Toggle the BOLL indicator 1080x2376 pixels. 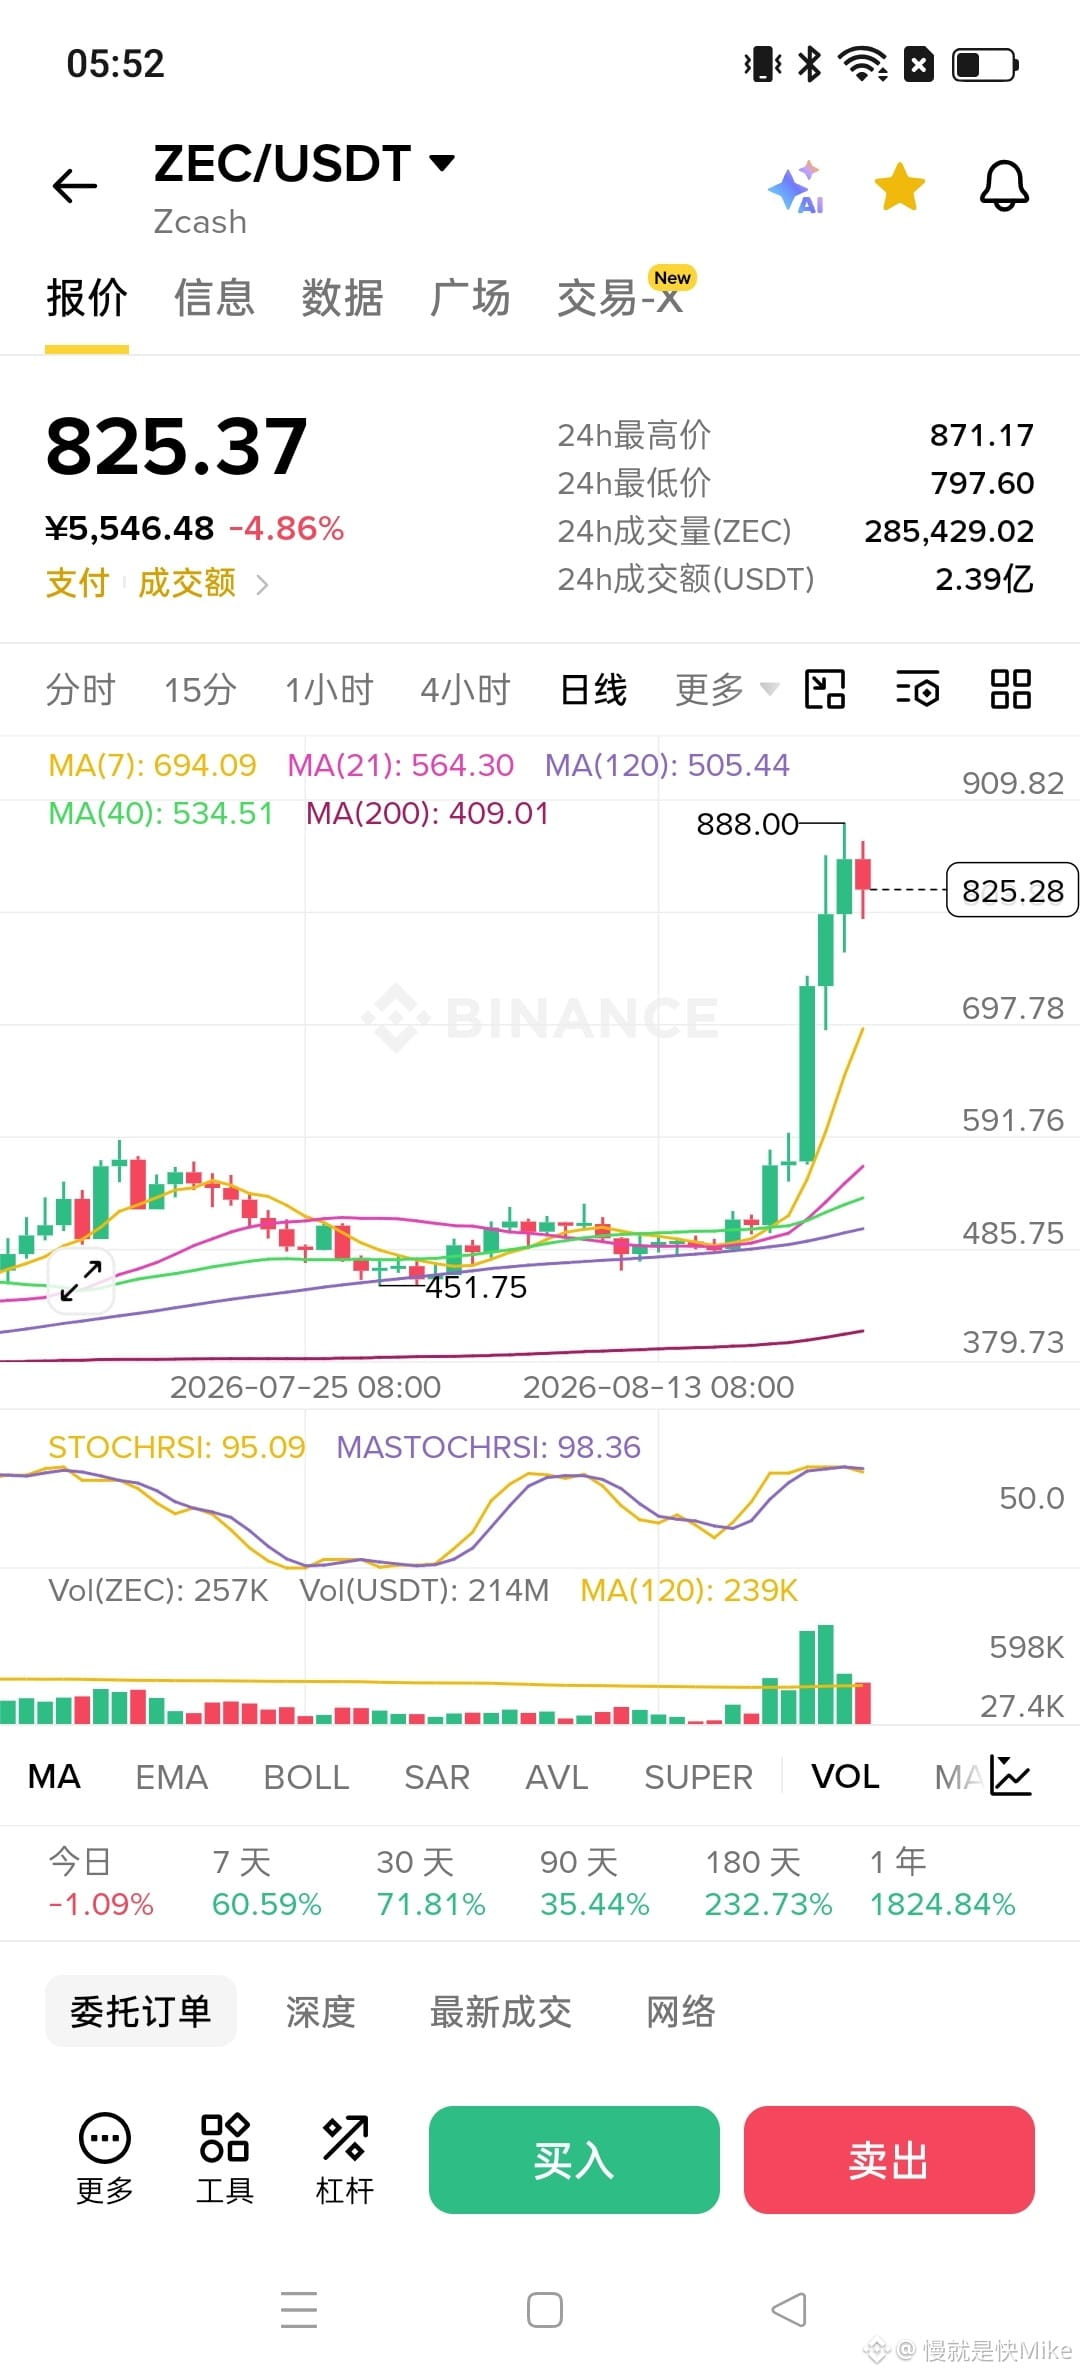pos(306,1777)
